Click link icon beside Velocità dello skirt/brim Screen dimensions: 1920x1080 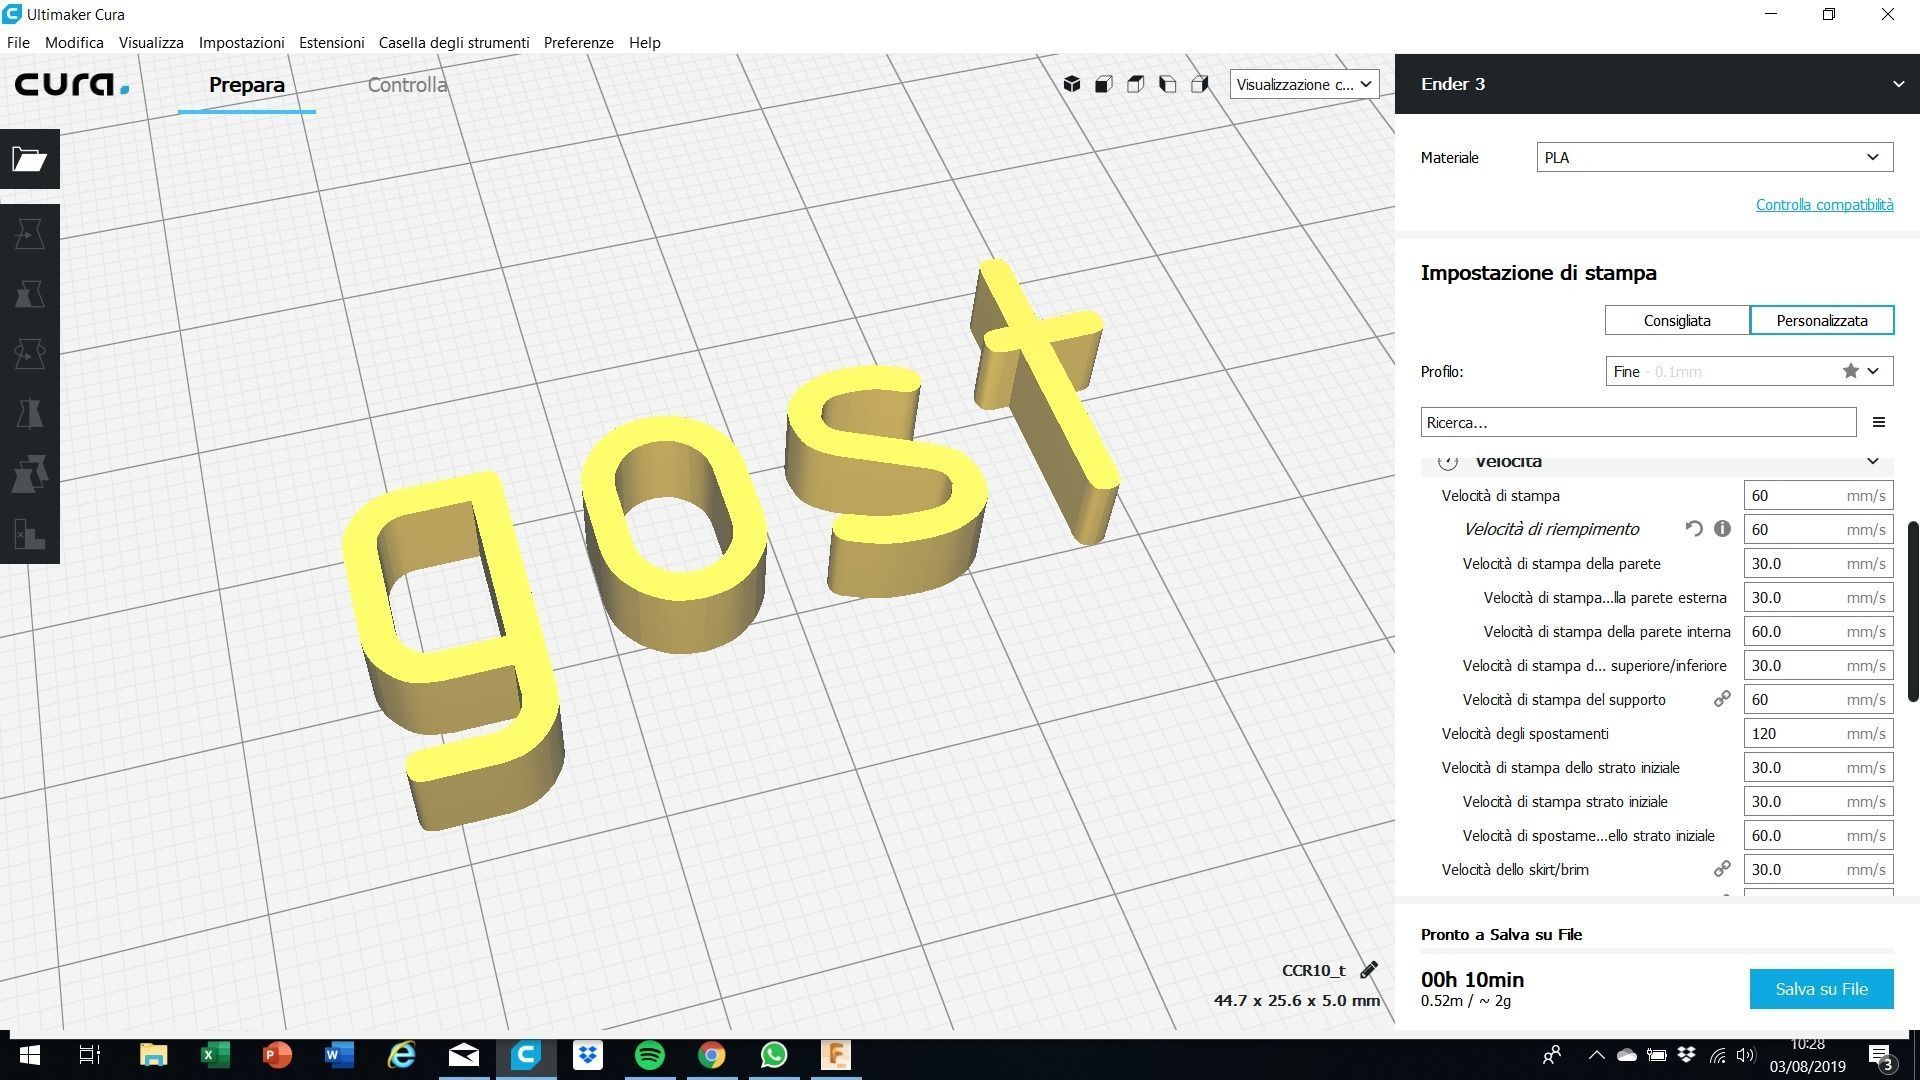1722,869
